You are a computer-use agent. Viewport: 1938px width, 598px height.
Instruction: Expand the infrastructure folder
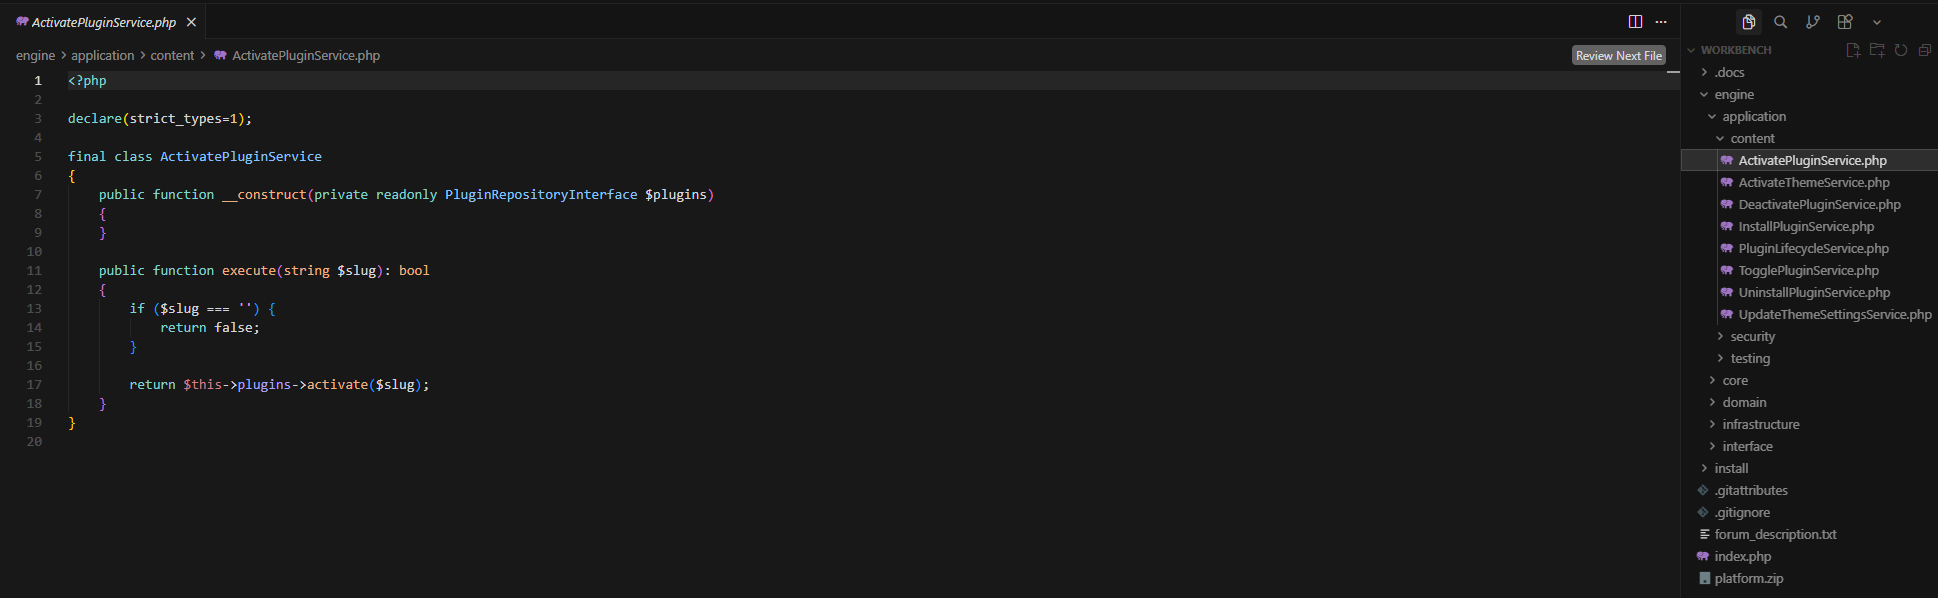pyautogui.click(x=1760, y=424)
